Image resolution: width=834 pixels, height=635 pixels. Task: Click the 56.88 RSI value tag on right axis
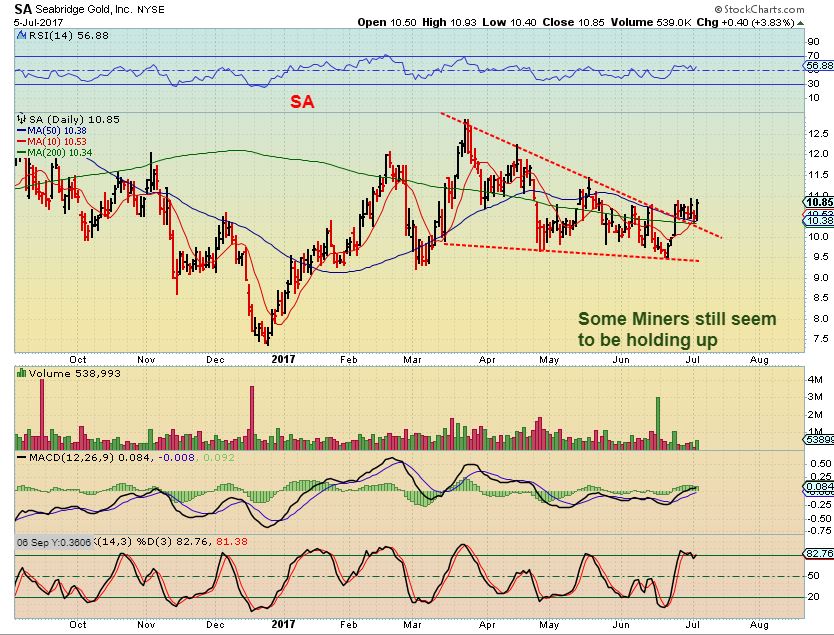[x=819, y=65]
